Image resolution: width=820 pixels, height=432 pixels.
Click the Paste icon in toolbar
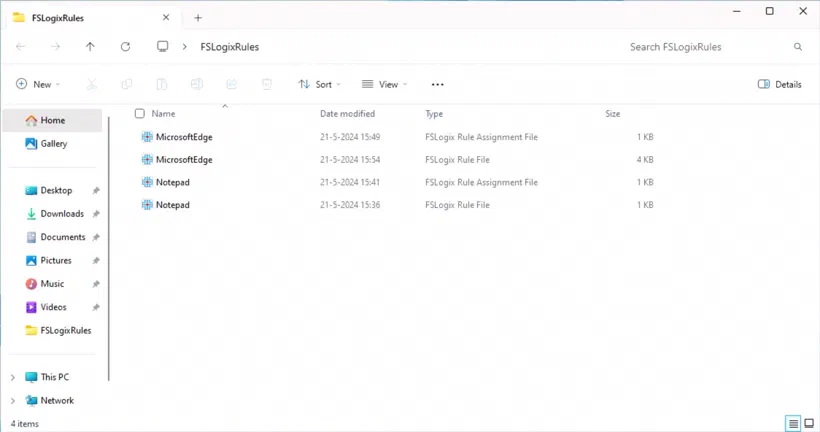[x=162, y=84]
